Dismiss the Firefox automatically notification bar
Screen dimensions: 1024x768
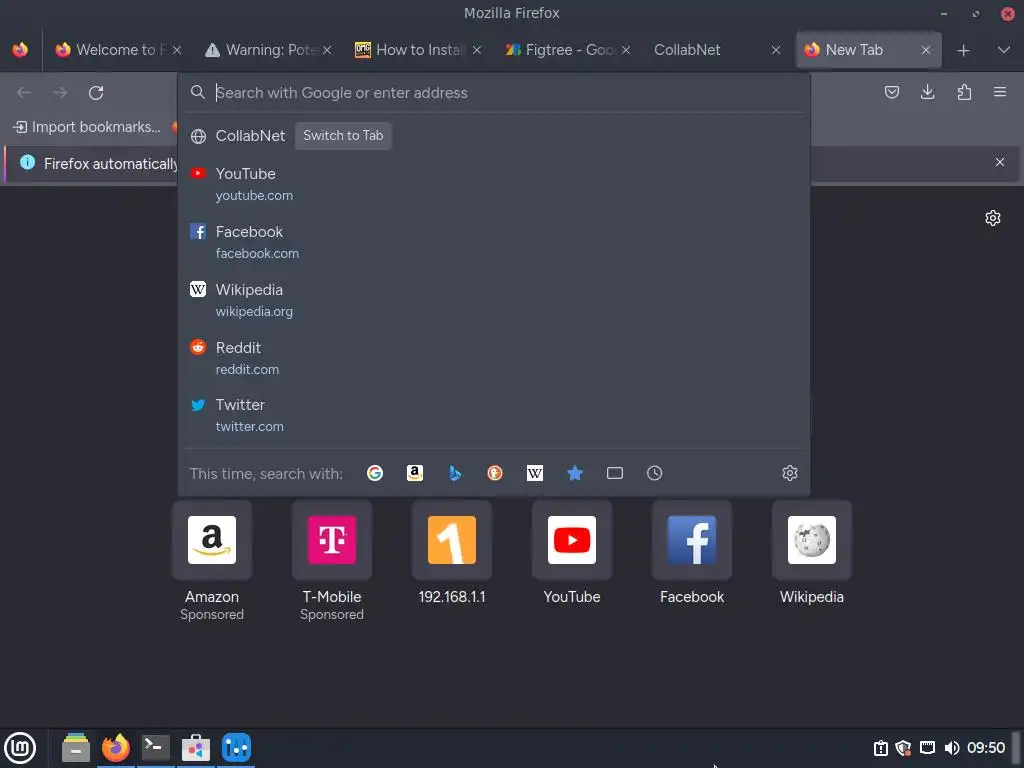[1000, 162]
